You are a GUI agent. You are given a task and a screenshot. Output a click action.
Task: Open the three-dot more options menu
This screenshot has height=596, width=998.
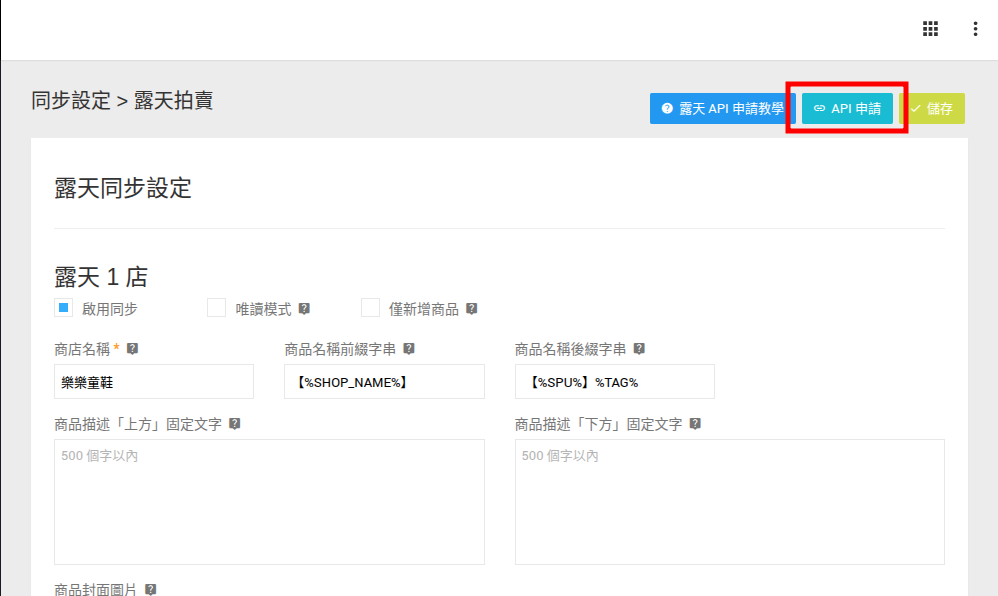(x=975, y=29)
